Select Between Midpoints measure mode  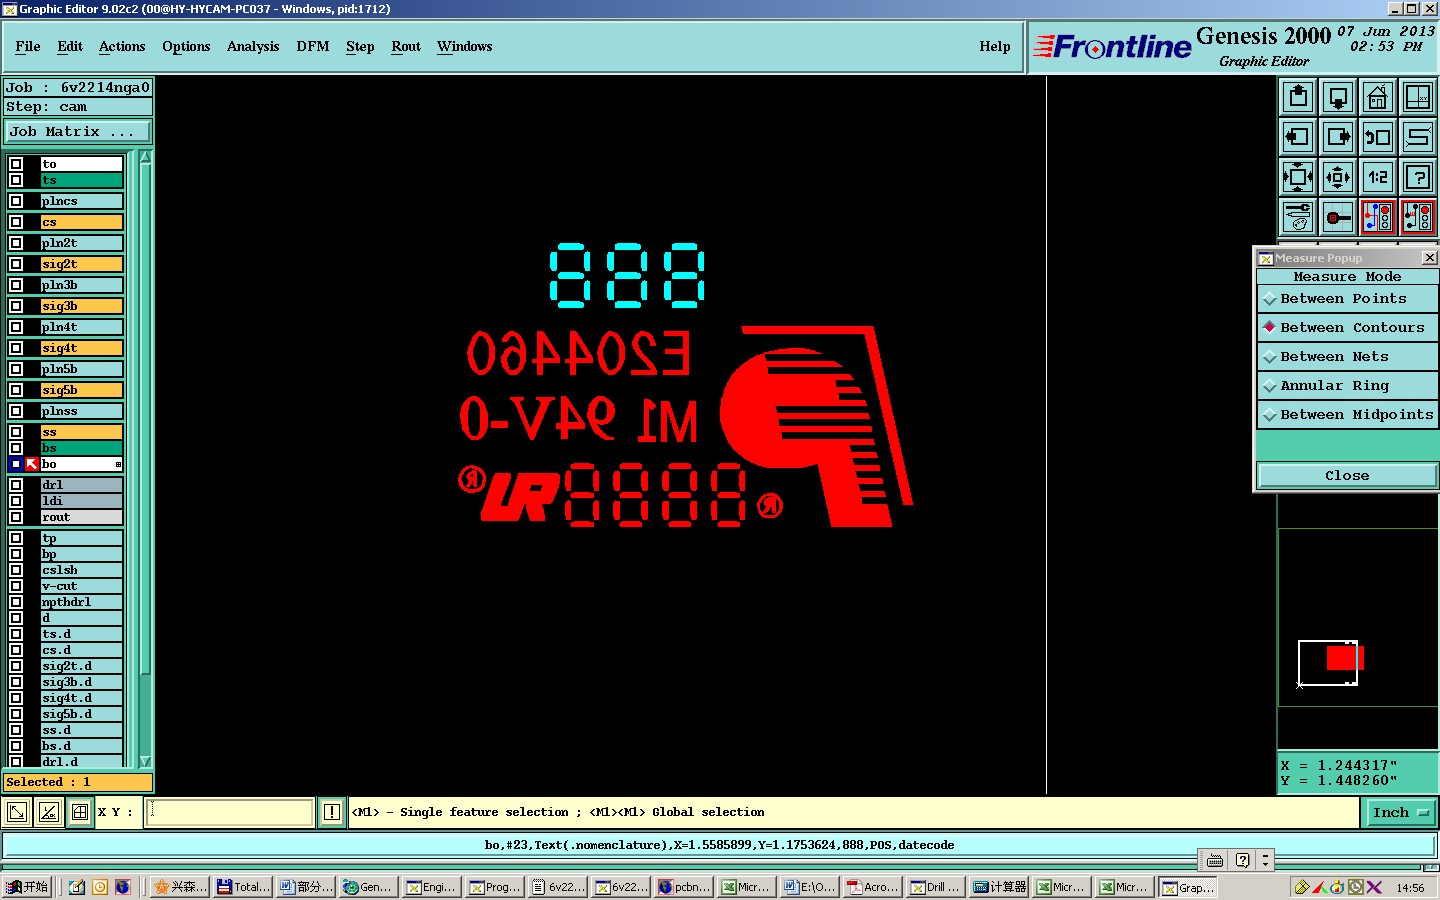click(1347, 415)
